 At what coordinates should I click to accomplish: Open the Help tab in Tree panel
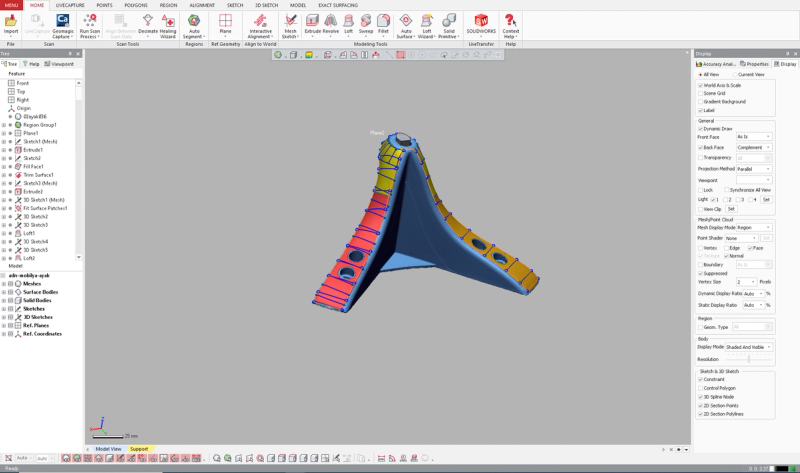31,64
